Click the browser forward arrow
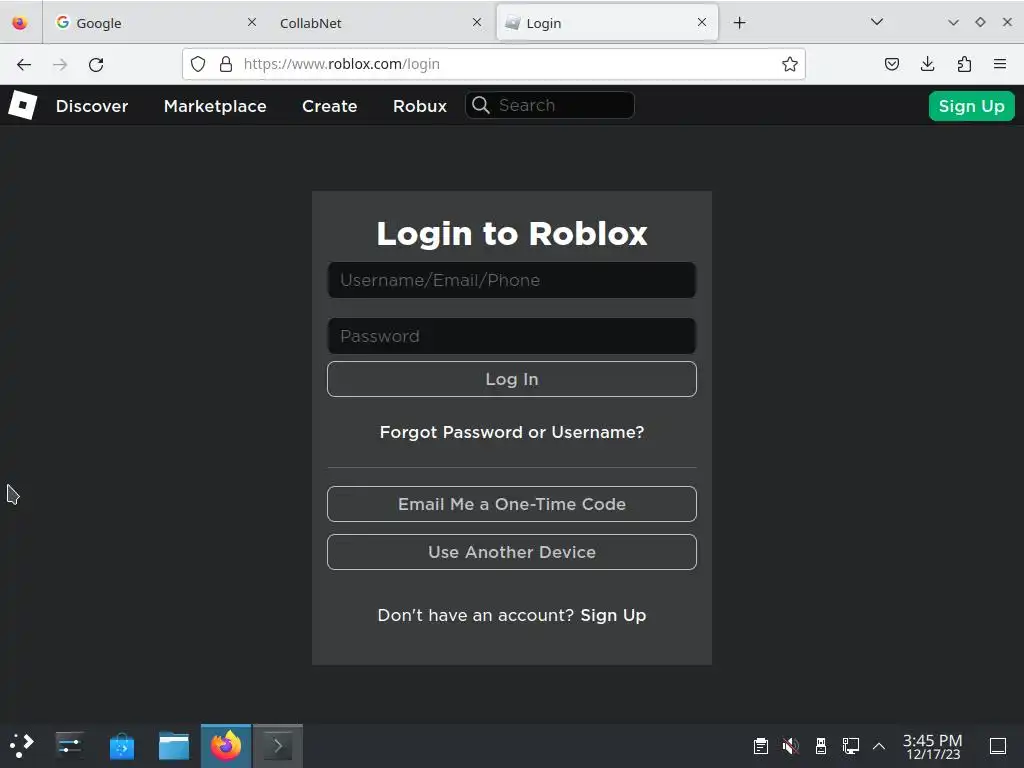1024x768 pixels. tap(60, 64)
